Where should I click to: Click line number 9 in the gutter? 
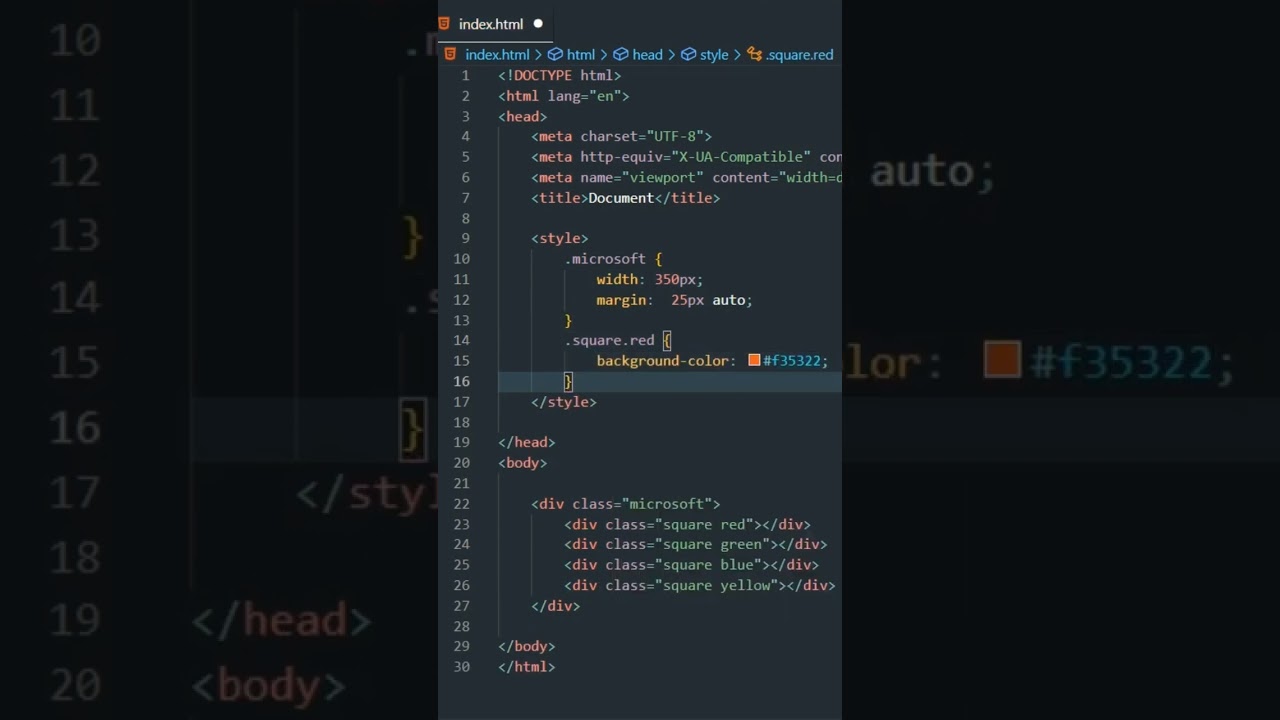click(465, 238)
